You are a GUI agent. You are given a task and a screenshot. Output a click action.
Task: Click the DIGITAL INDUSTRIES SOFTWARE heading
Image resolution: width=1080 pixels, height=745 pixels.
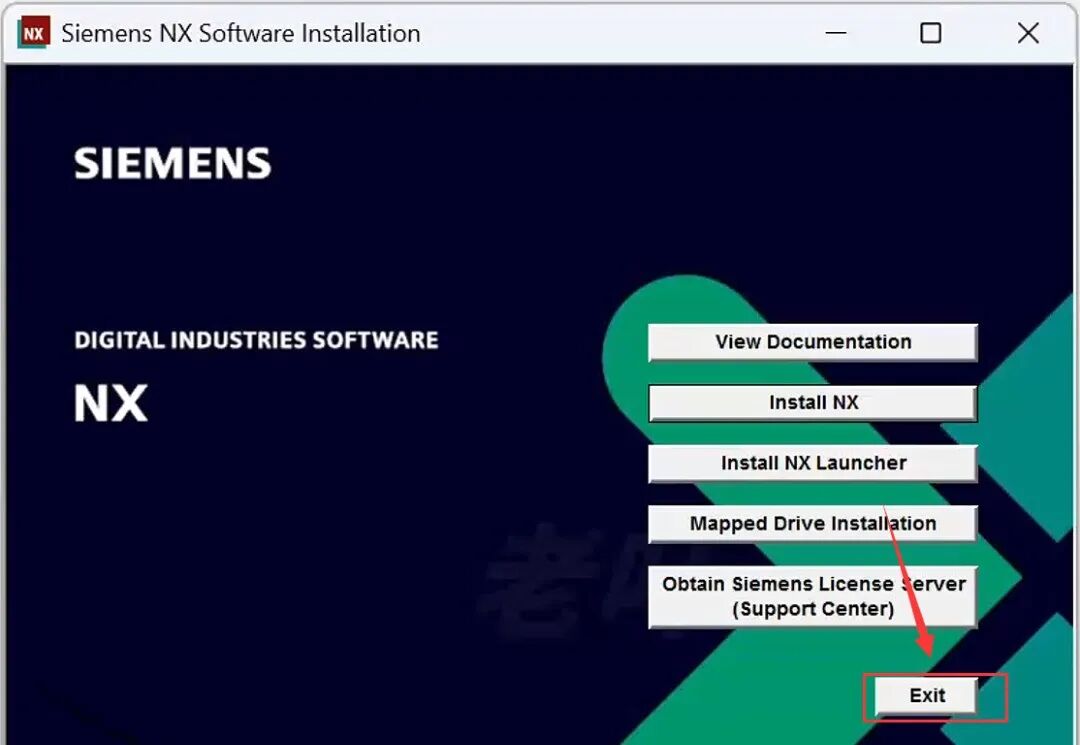click(x=256, y=340)
